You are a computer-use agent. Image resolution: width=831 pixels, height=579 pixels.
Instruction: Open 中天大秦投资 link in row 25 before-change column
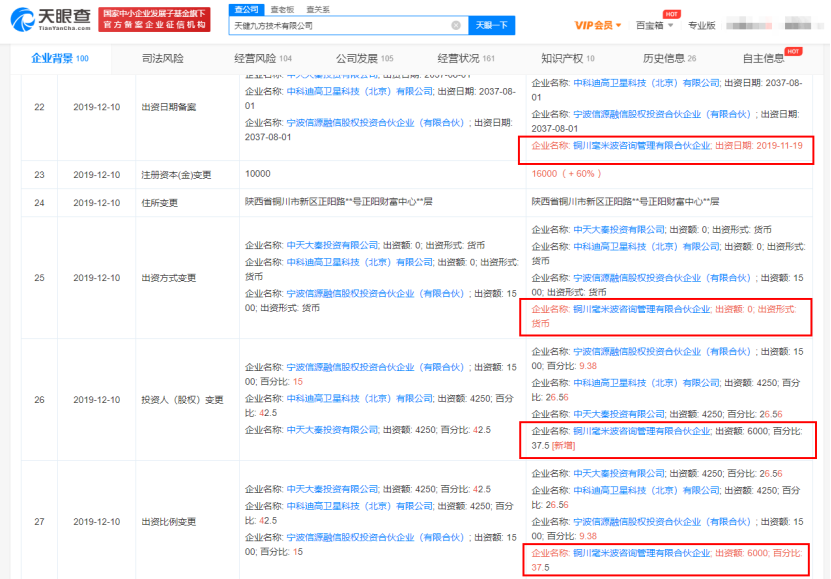[x=332, y=245]
